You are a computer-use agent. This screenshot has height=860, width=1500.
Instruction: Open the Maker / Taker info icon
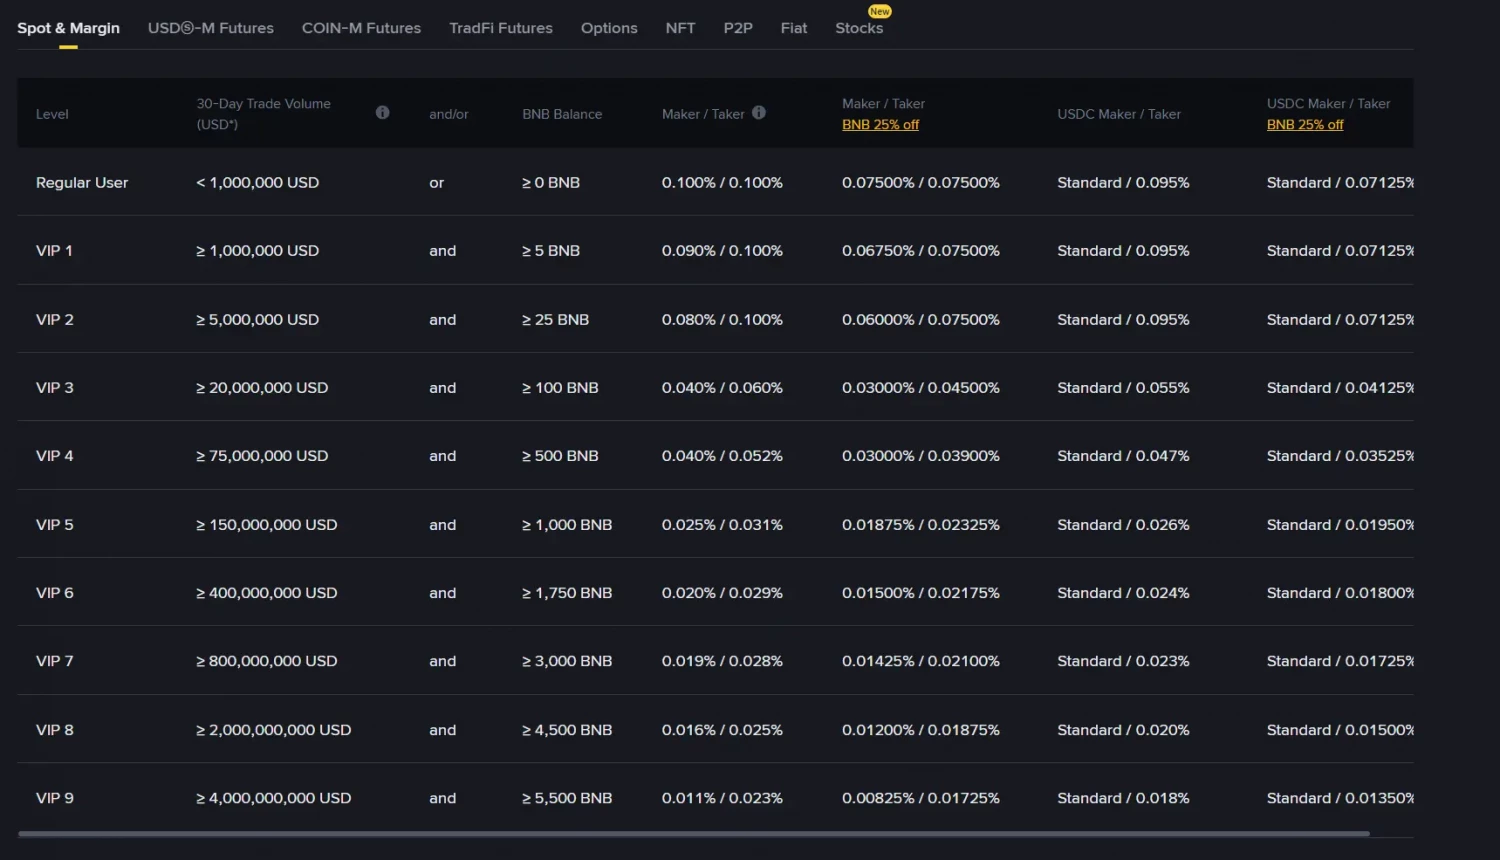pos(759,113)
